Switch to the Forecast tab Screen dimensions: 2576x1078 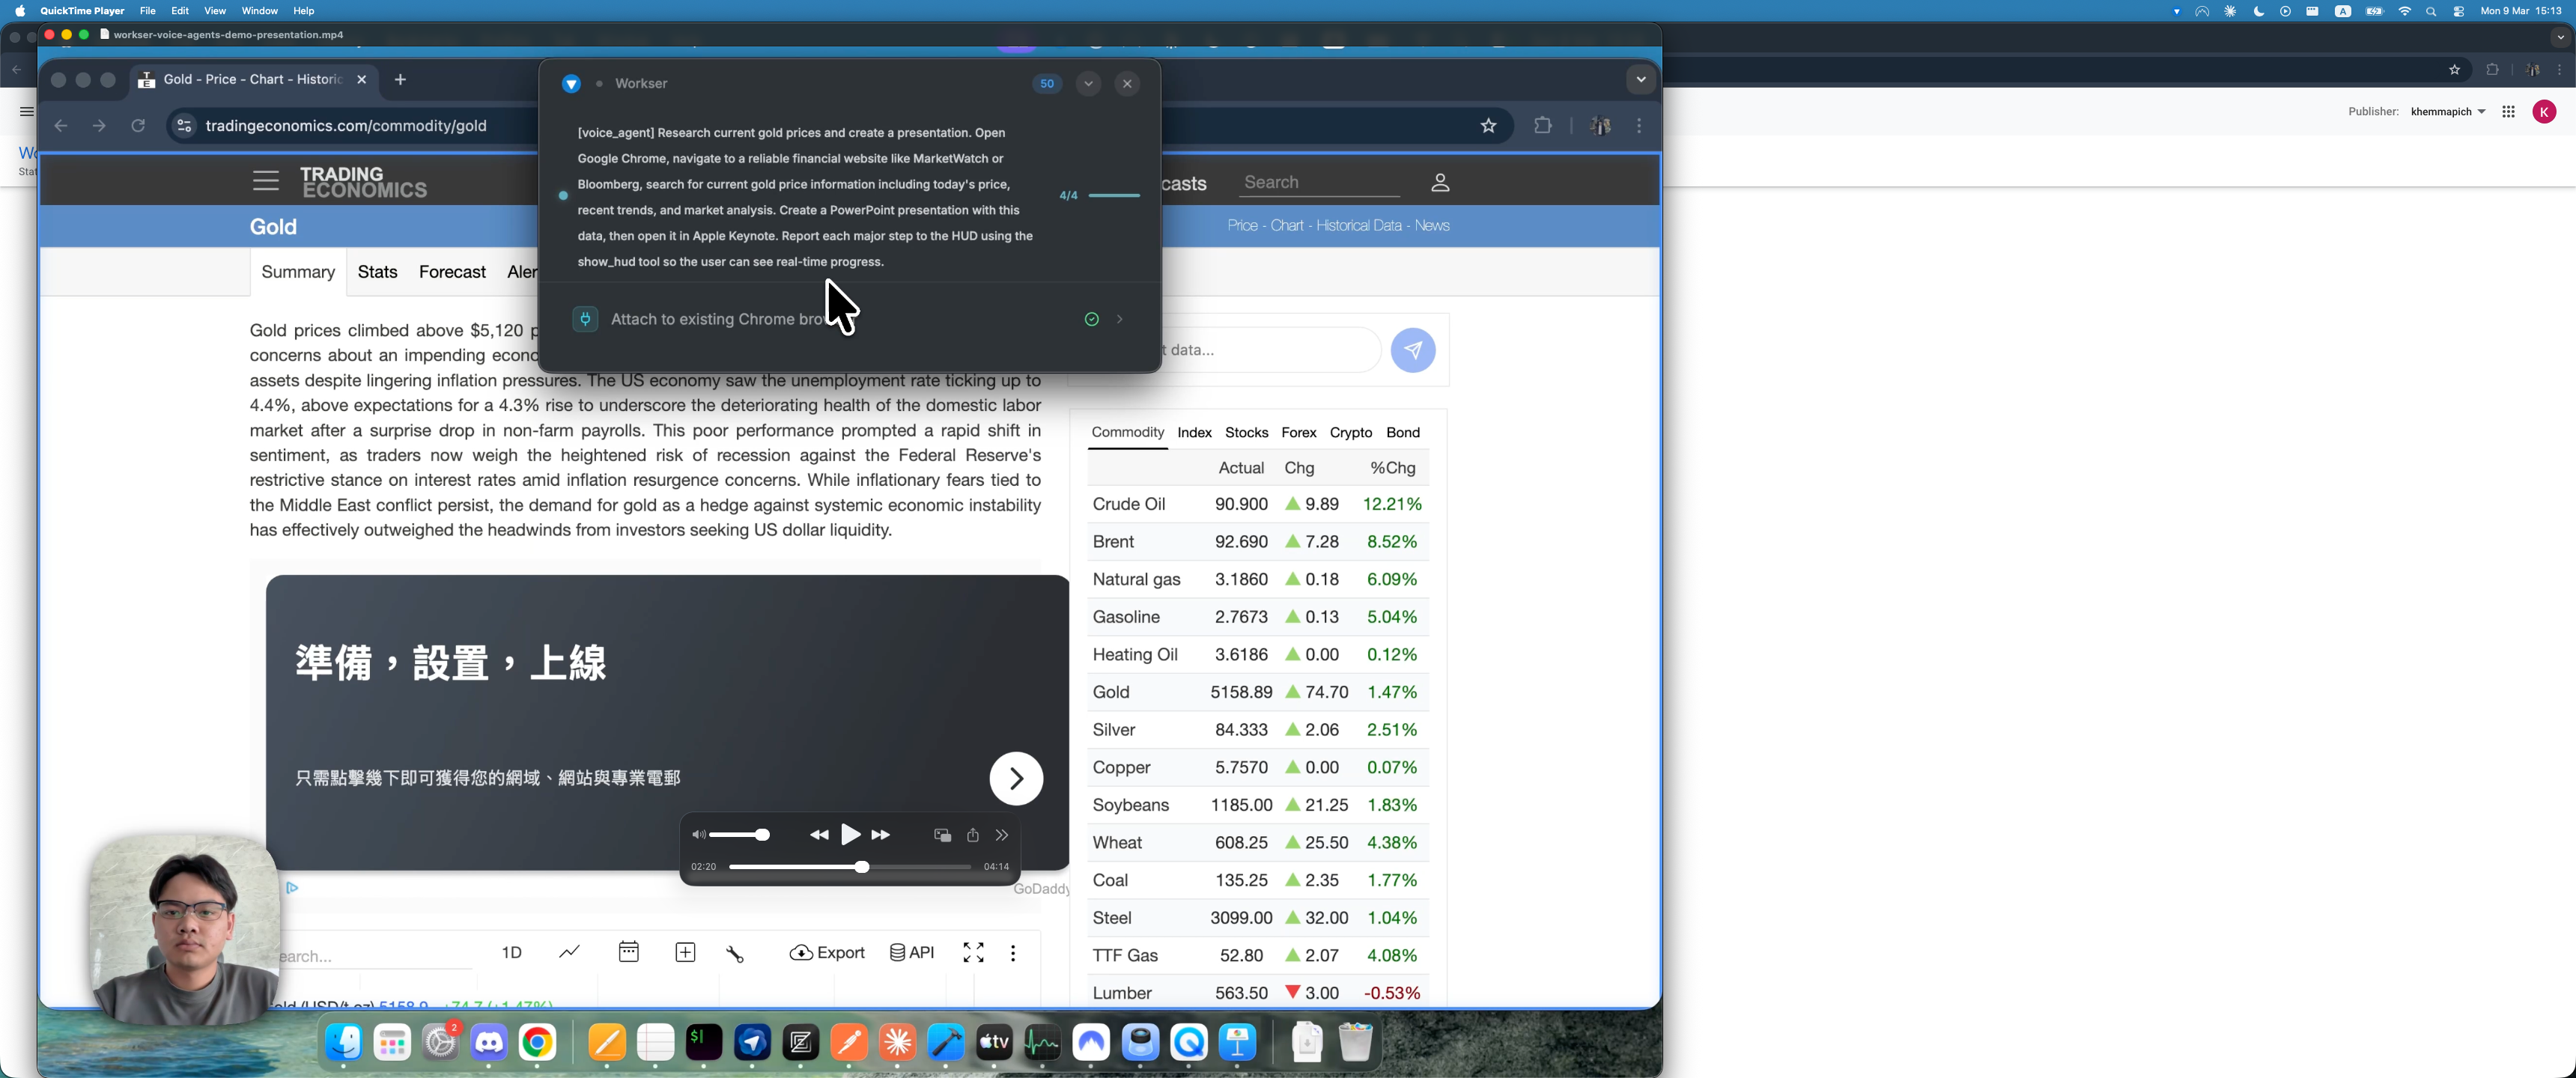[x=452, y=272]
